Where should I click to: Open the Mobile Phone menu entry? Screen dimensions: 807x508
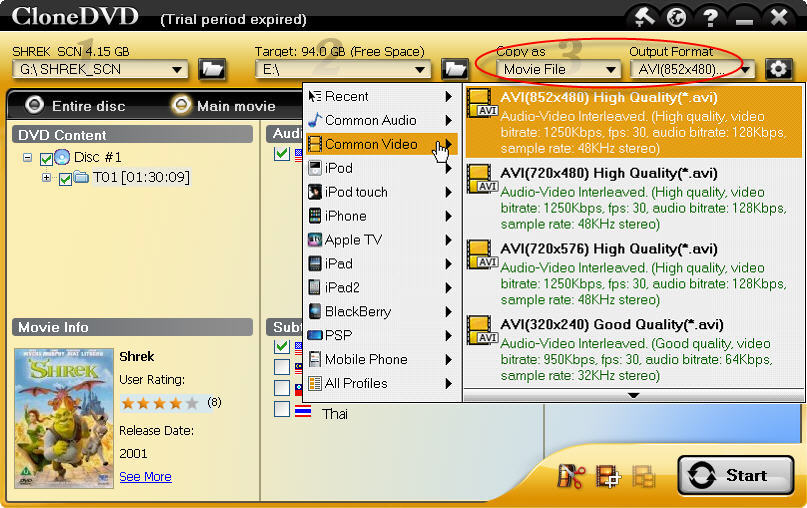381,359
